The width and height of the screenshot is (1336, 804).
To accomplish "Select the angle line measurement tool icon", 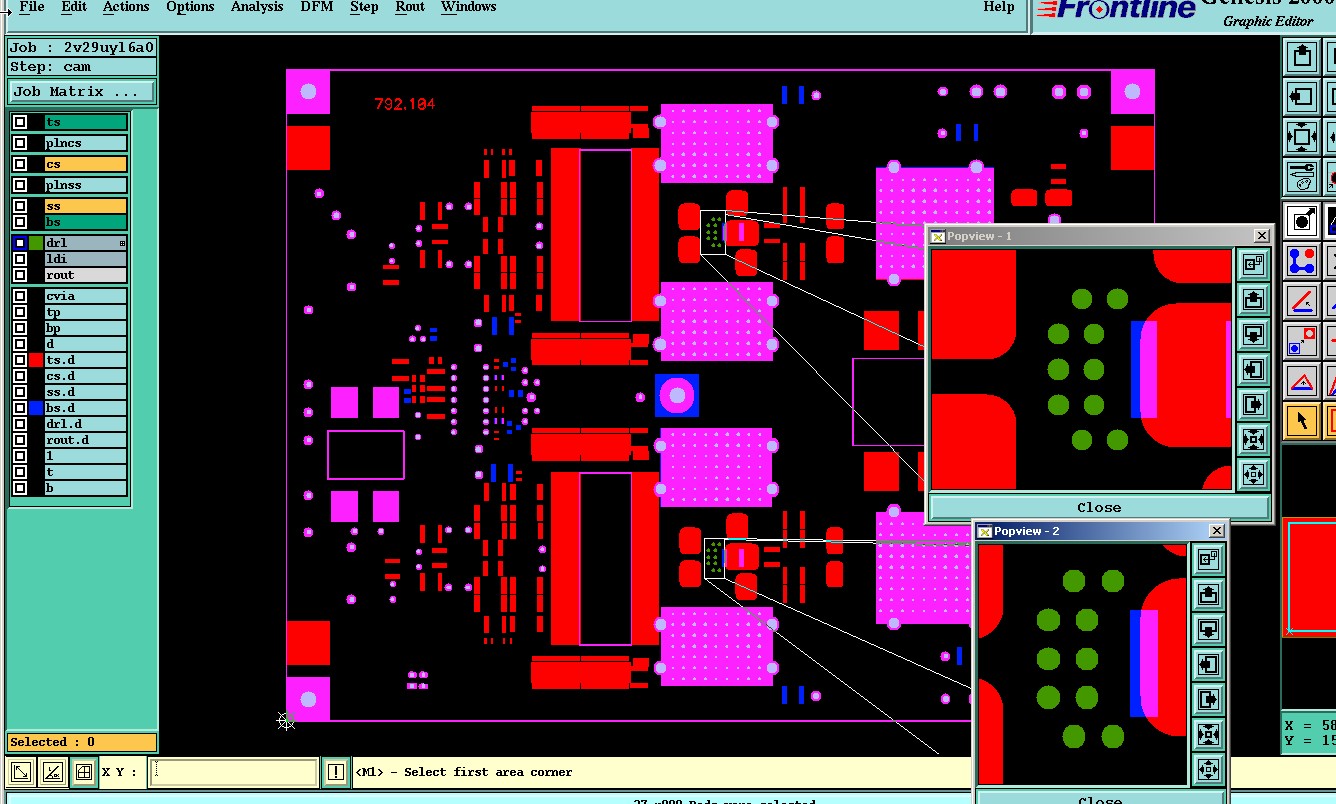I will coord(1302,300).
